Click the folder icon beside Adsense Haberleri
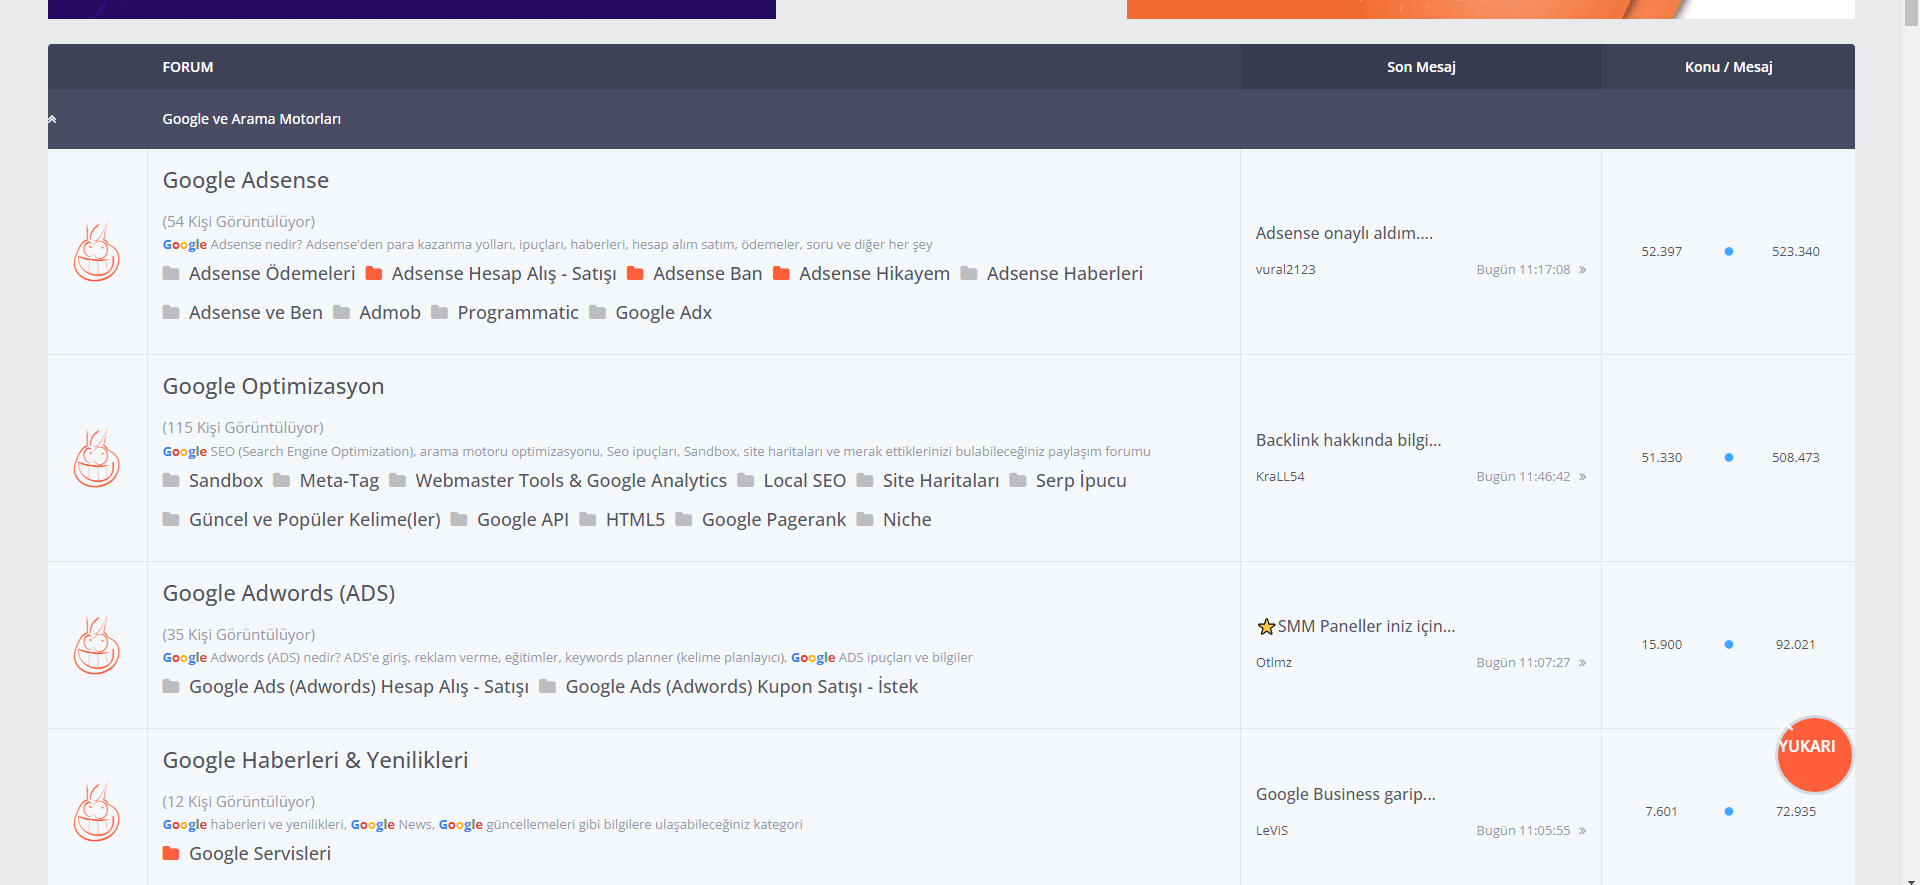1920x885 pixels. [969, 273]
